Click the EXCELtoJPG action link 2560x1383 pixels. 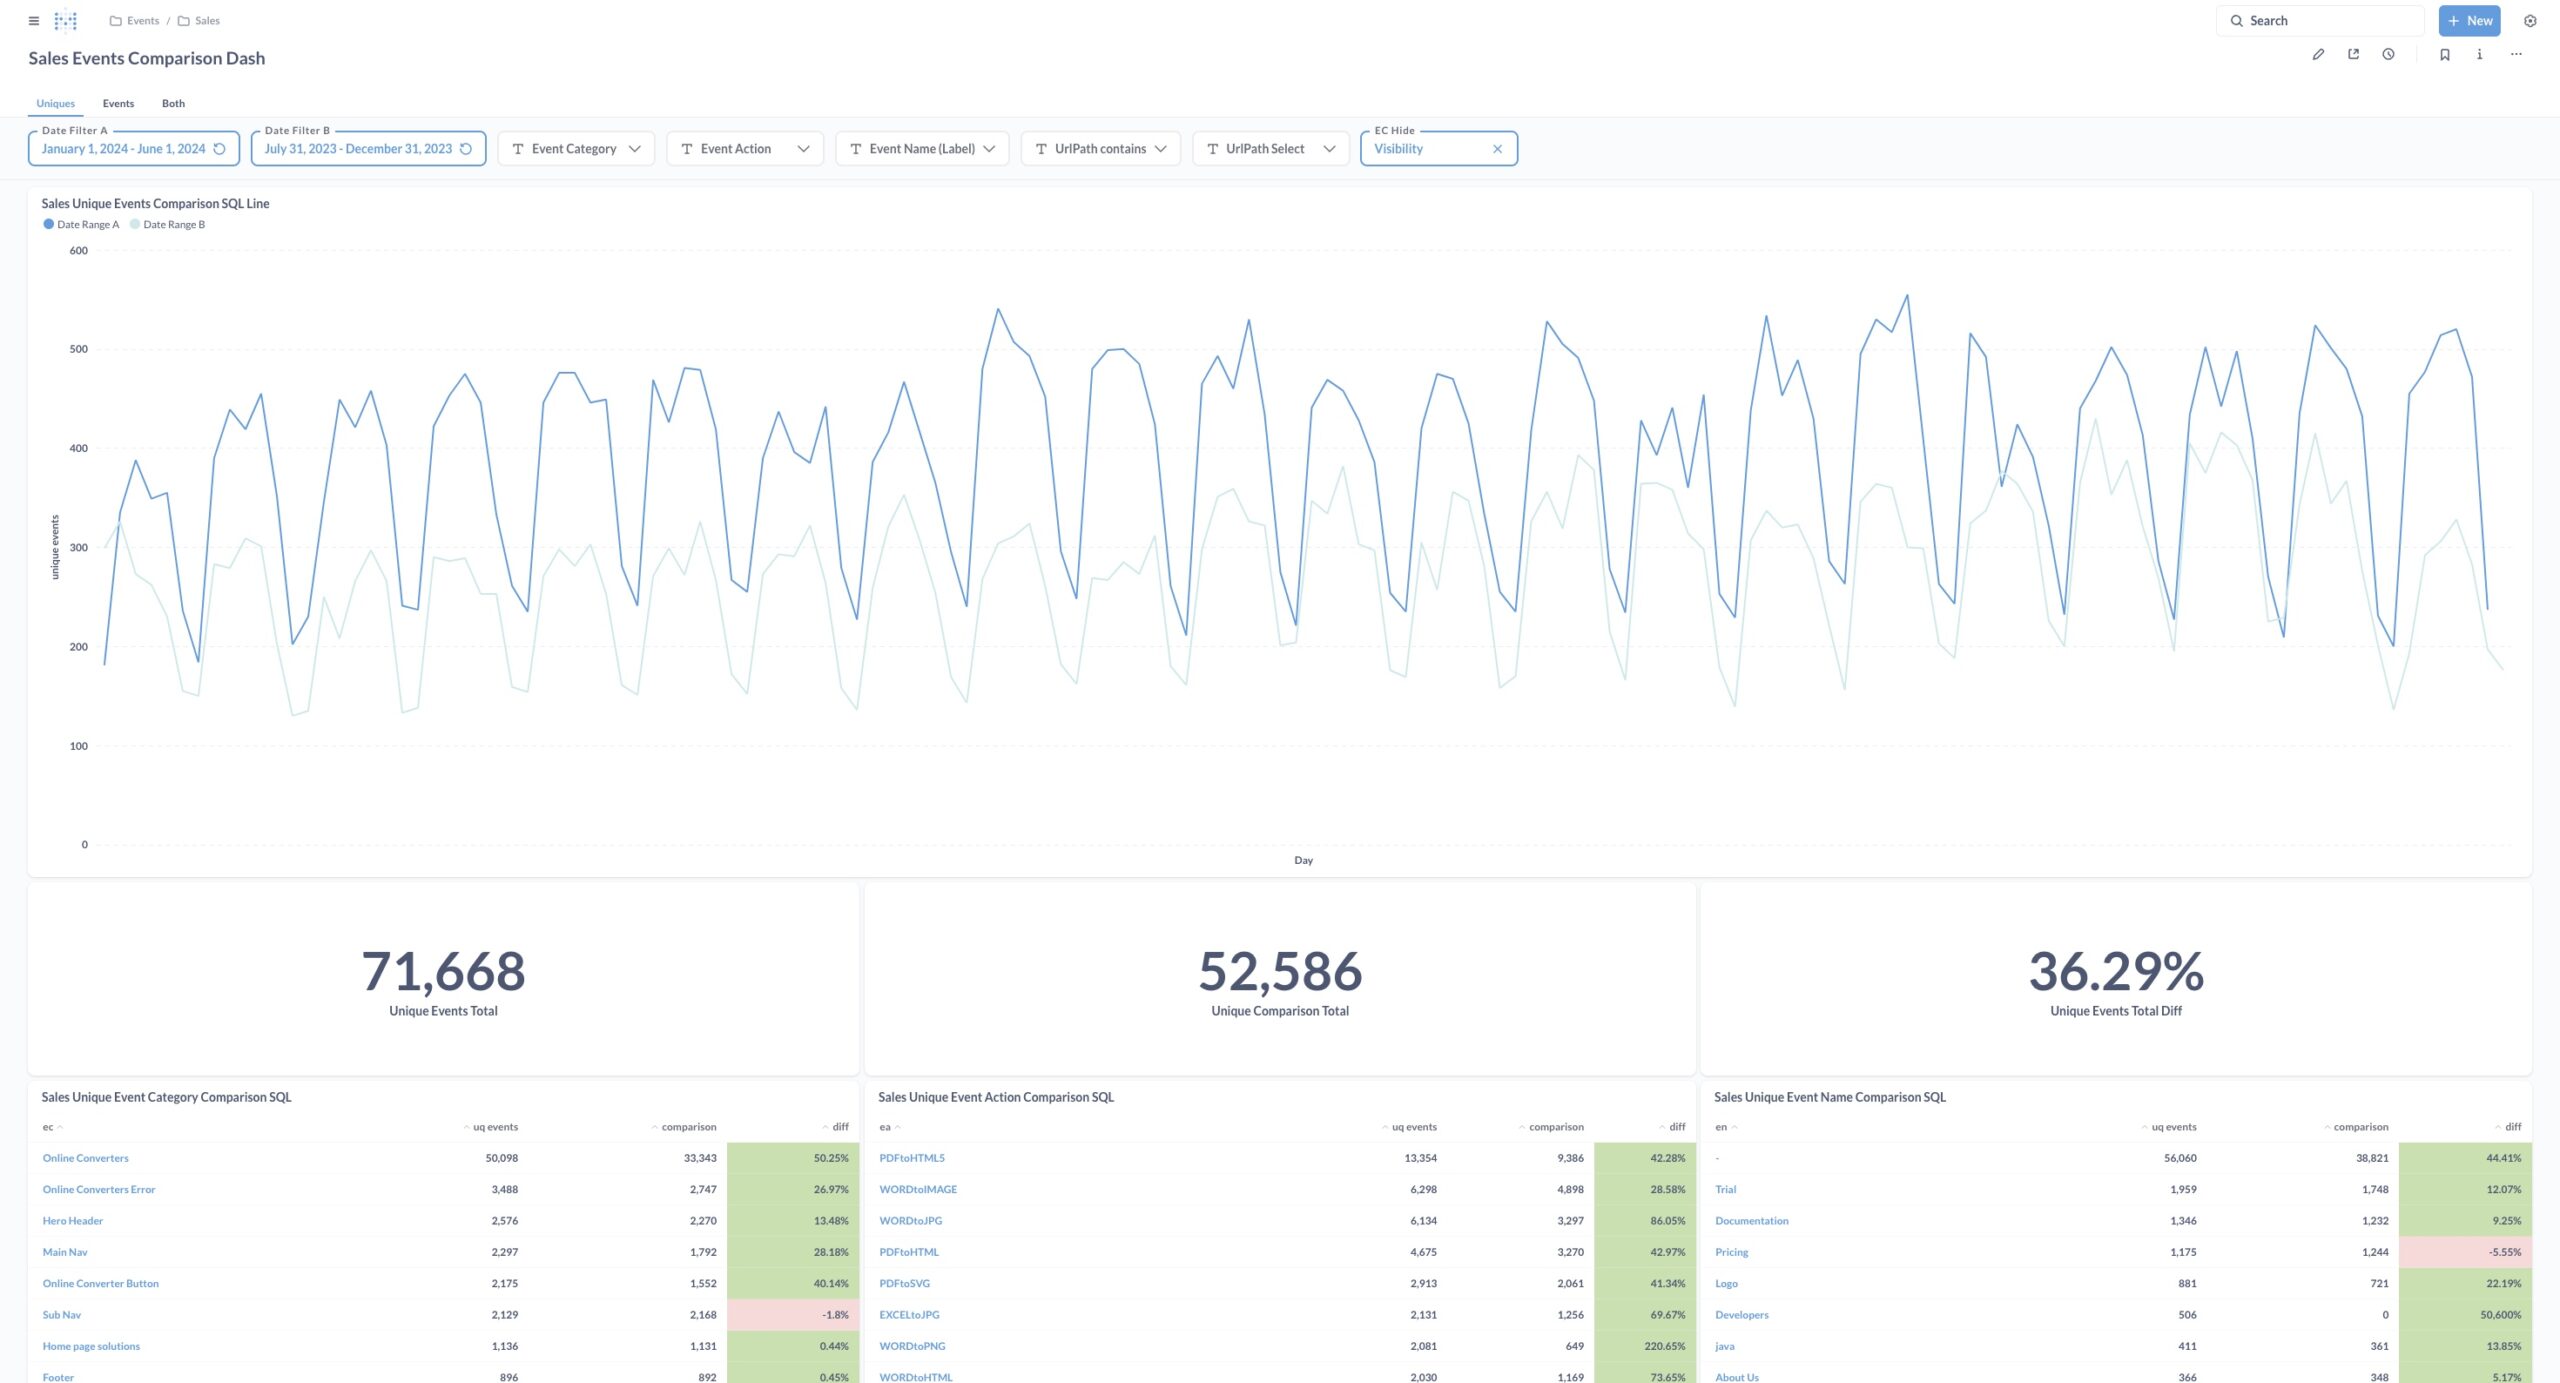[x=909, y=1315]
